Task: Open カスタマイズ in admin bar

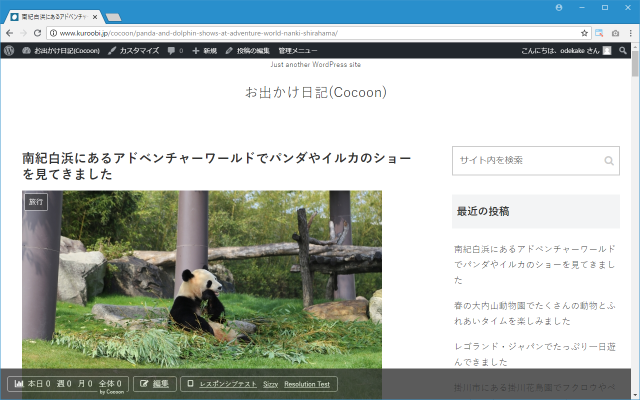Action: point(133,51)
